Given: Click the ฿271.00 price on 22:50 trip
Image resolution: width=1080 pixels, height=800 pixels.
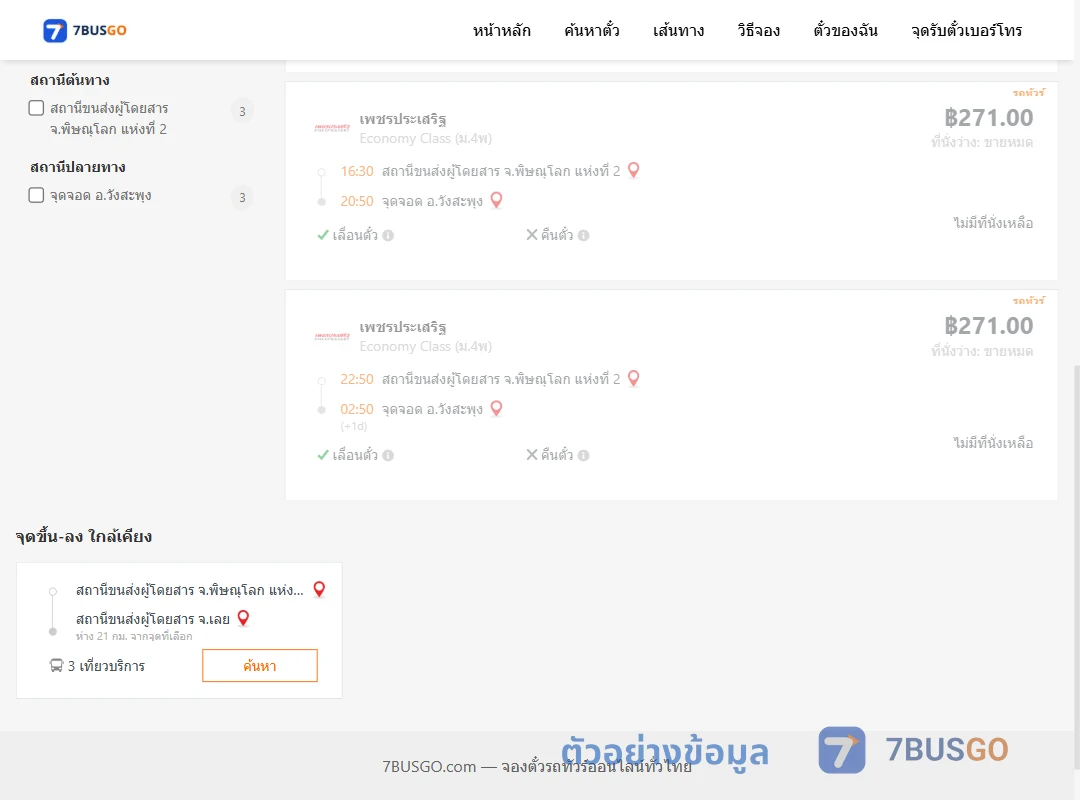Looking at the screenshot, I should 988,326.
